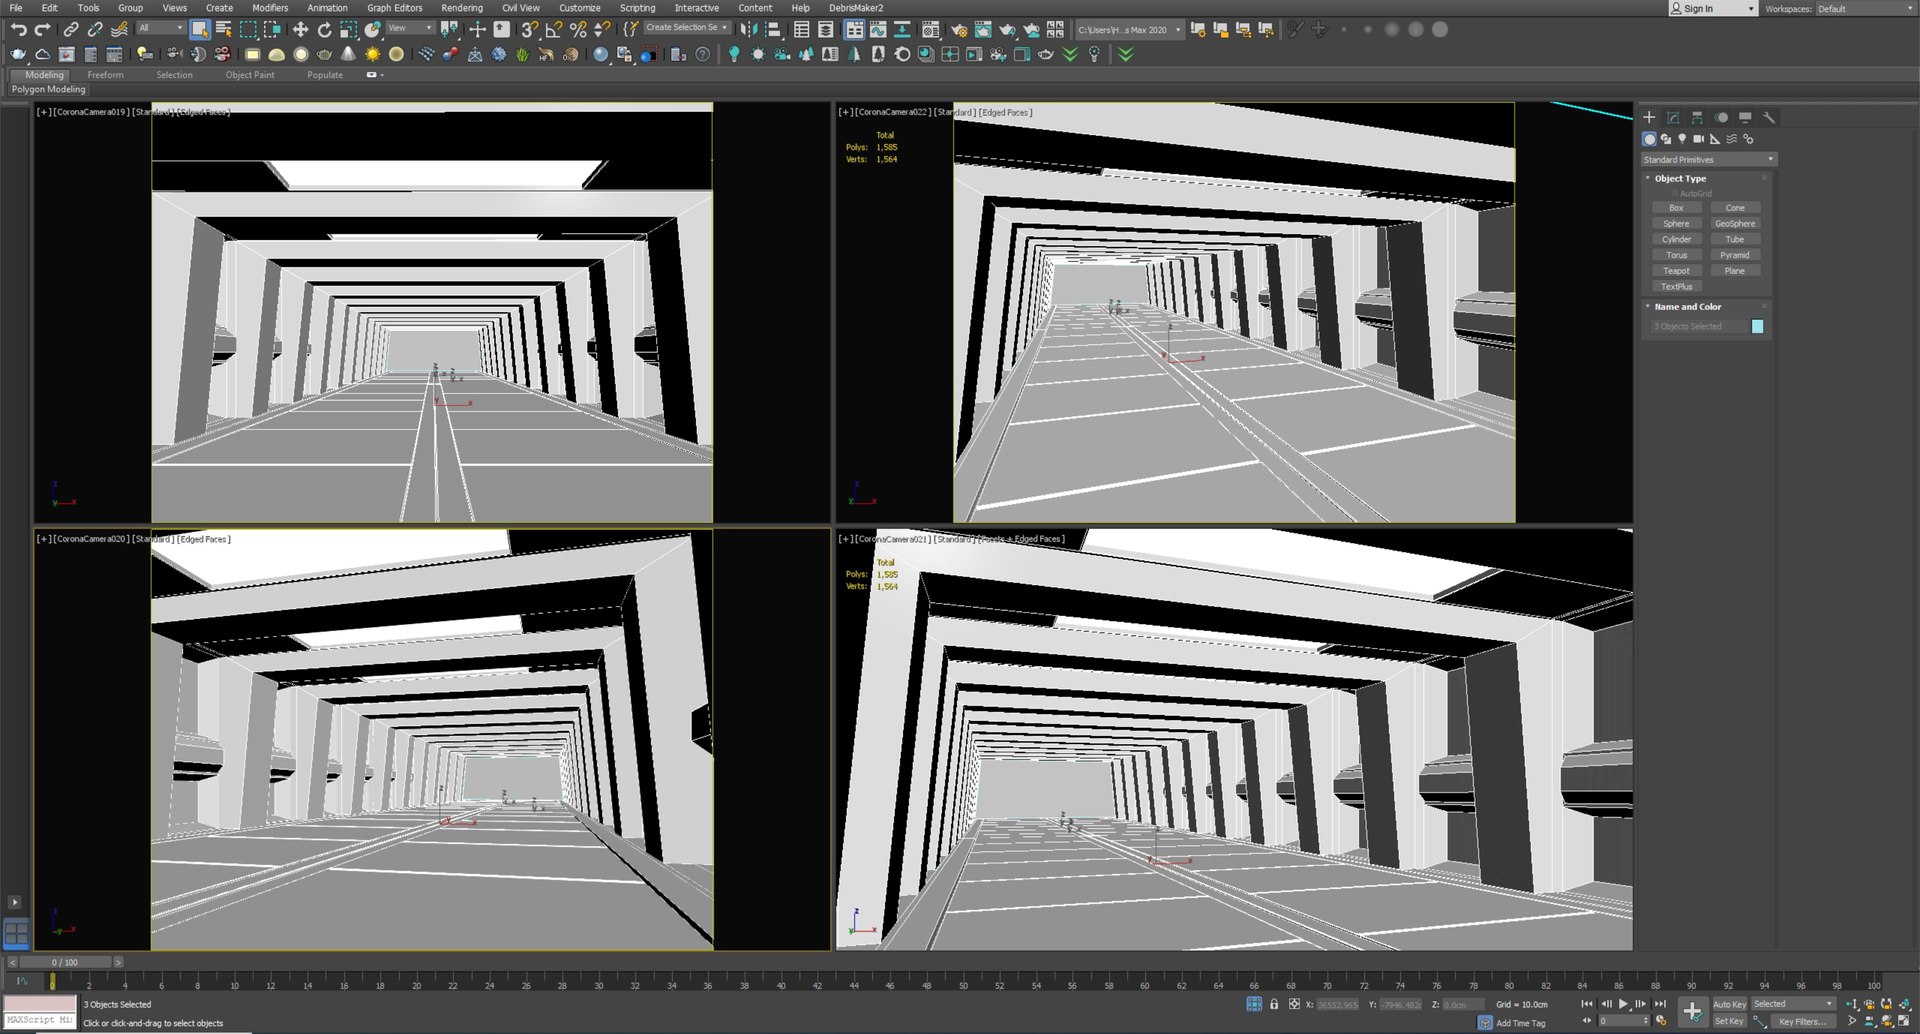Click the Cylinder object button
The width and height of the screenshot is (1920, 1034).
coord(1676,240)
